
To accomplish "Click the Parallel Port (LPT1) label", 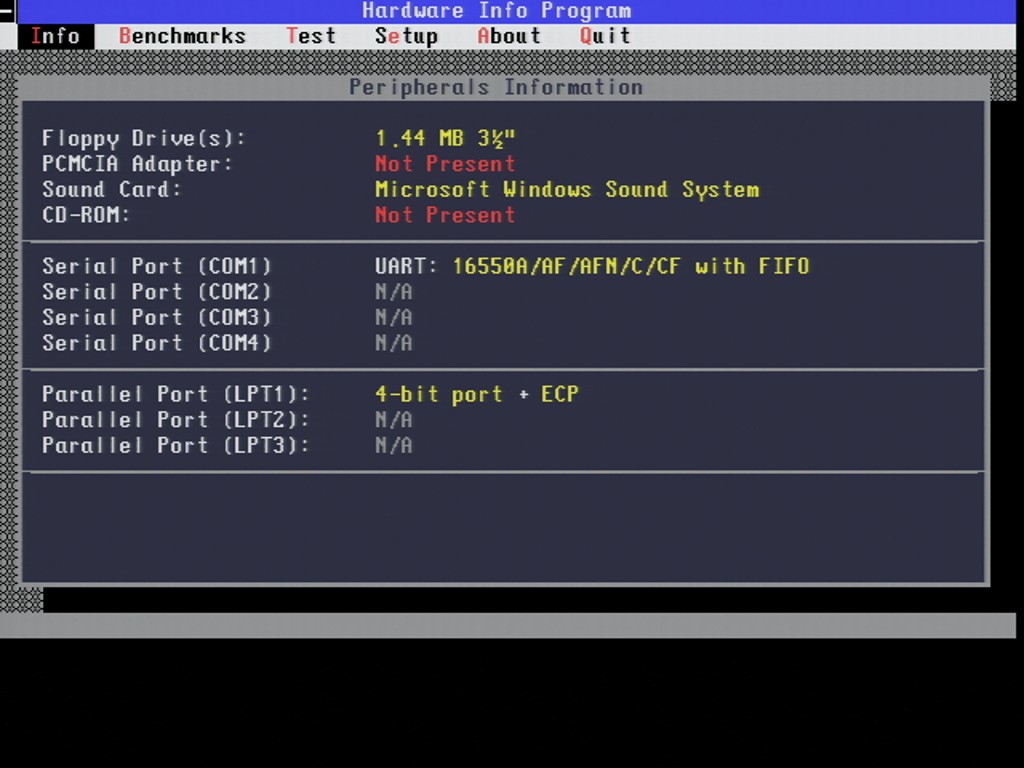I will [176, 394].
